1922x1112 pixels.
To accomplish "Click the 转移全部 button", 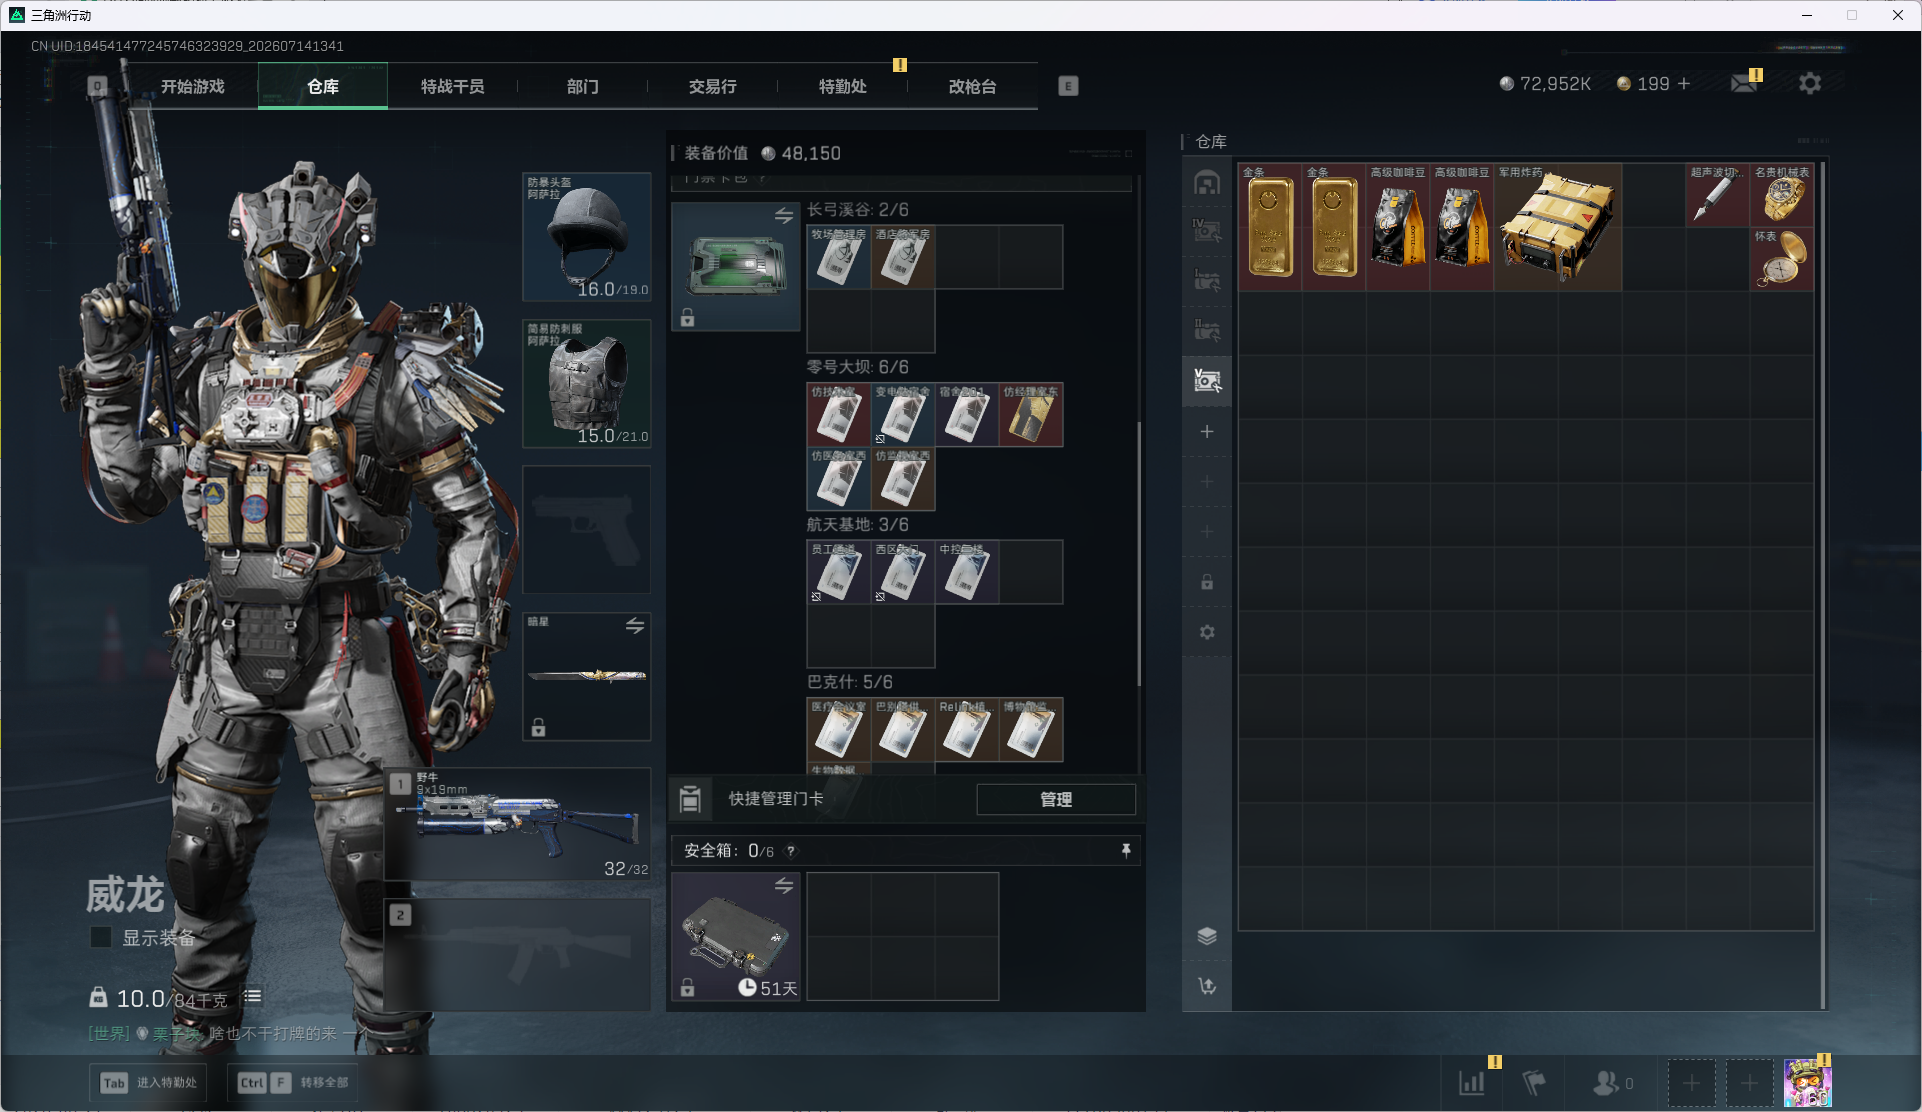I will coord(294,1082).
